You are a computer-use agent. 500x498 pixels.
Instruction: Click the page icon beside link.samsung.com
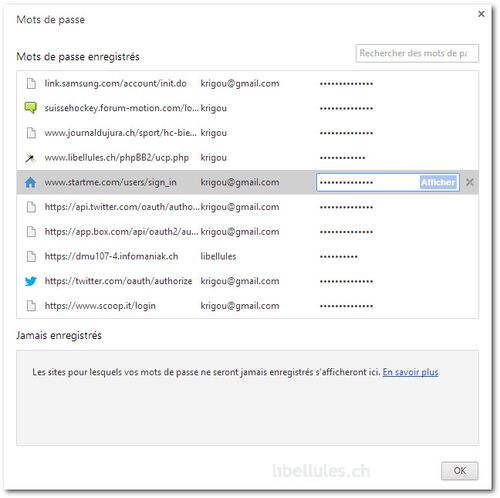click(x=31, y=84)
